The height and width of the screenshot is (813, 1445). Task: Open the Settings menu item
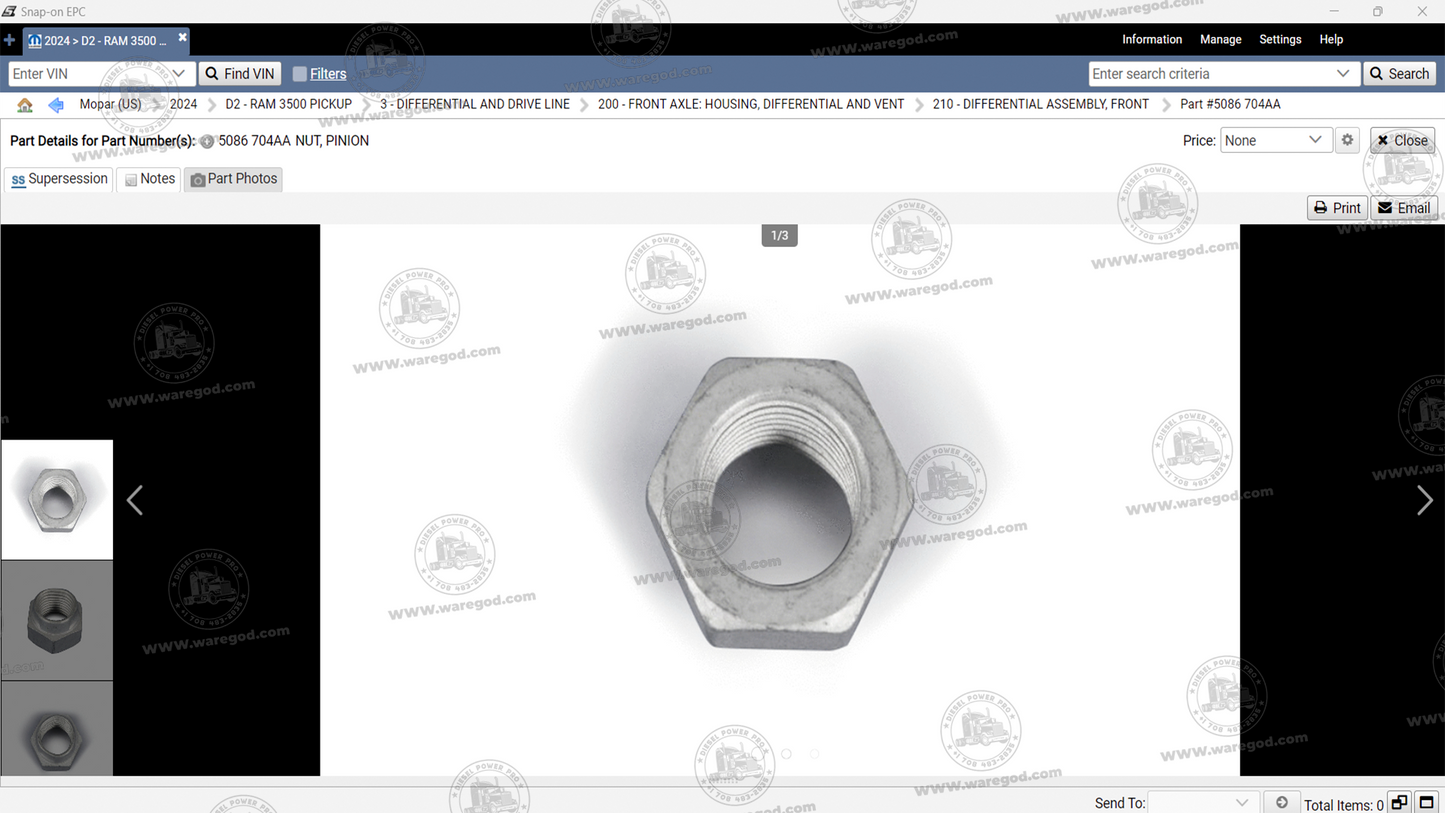pyautogui.click(x=1280, y=39)
